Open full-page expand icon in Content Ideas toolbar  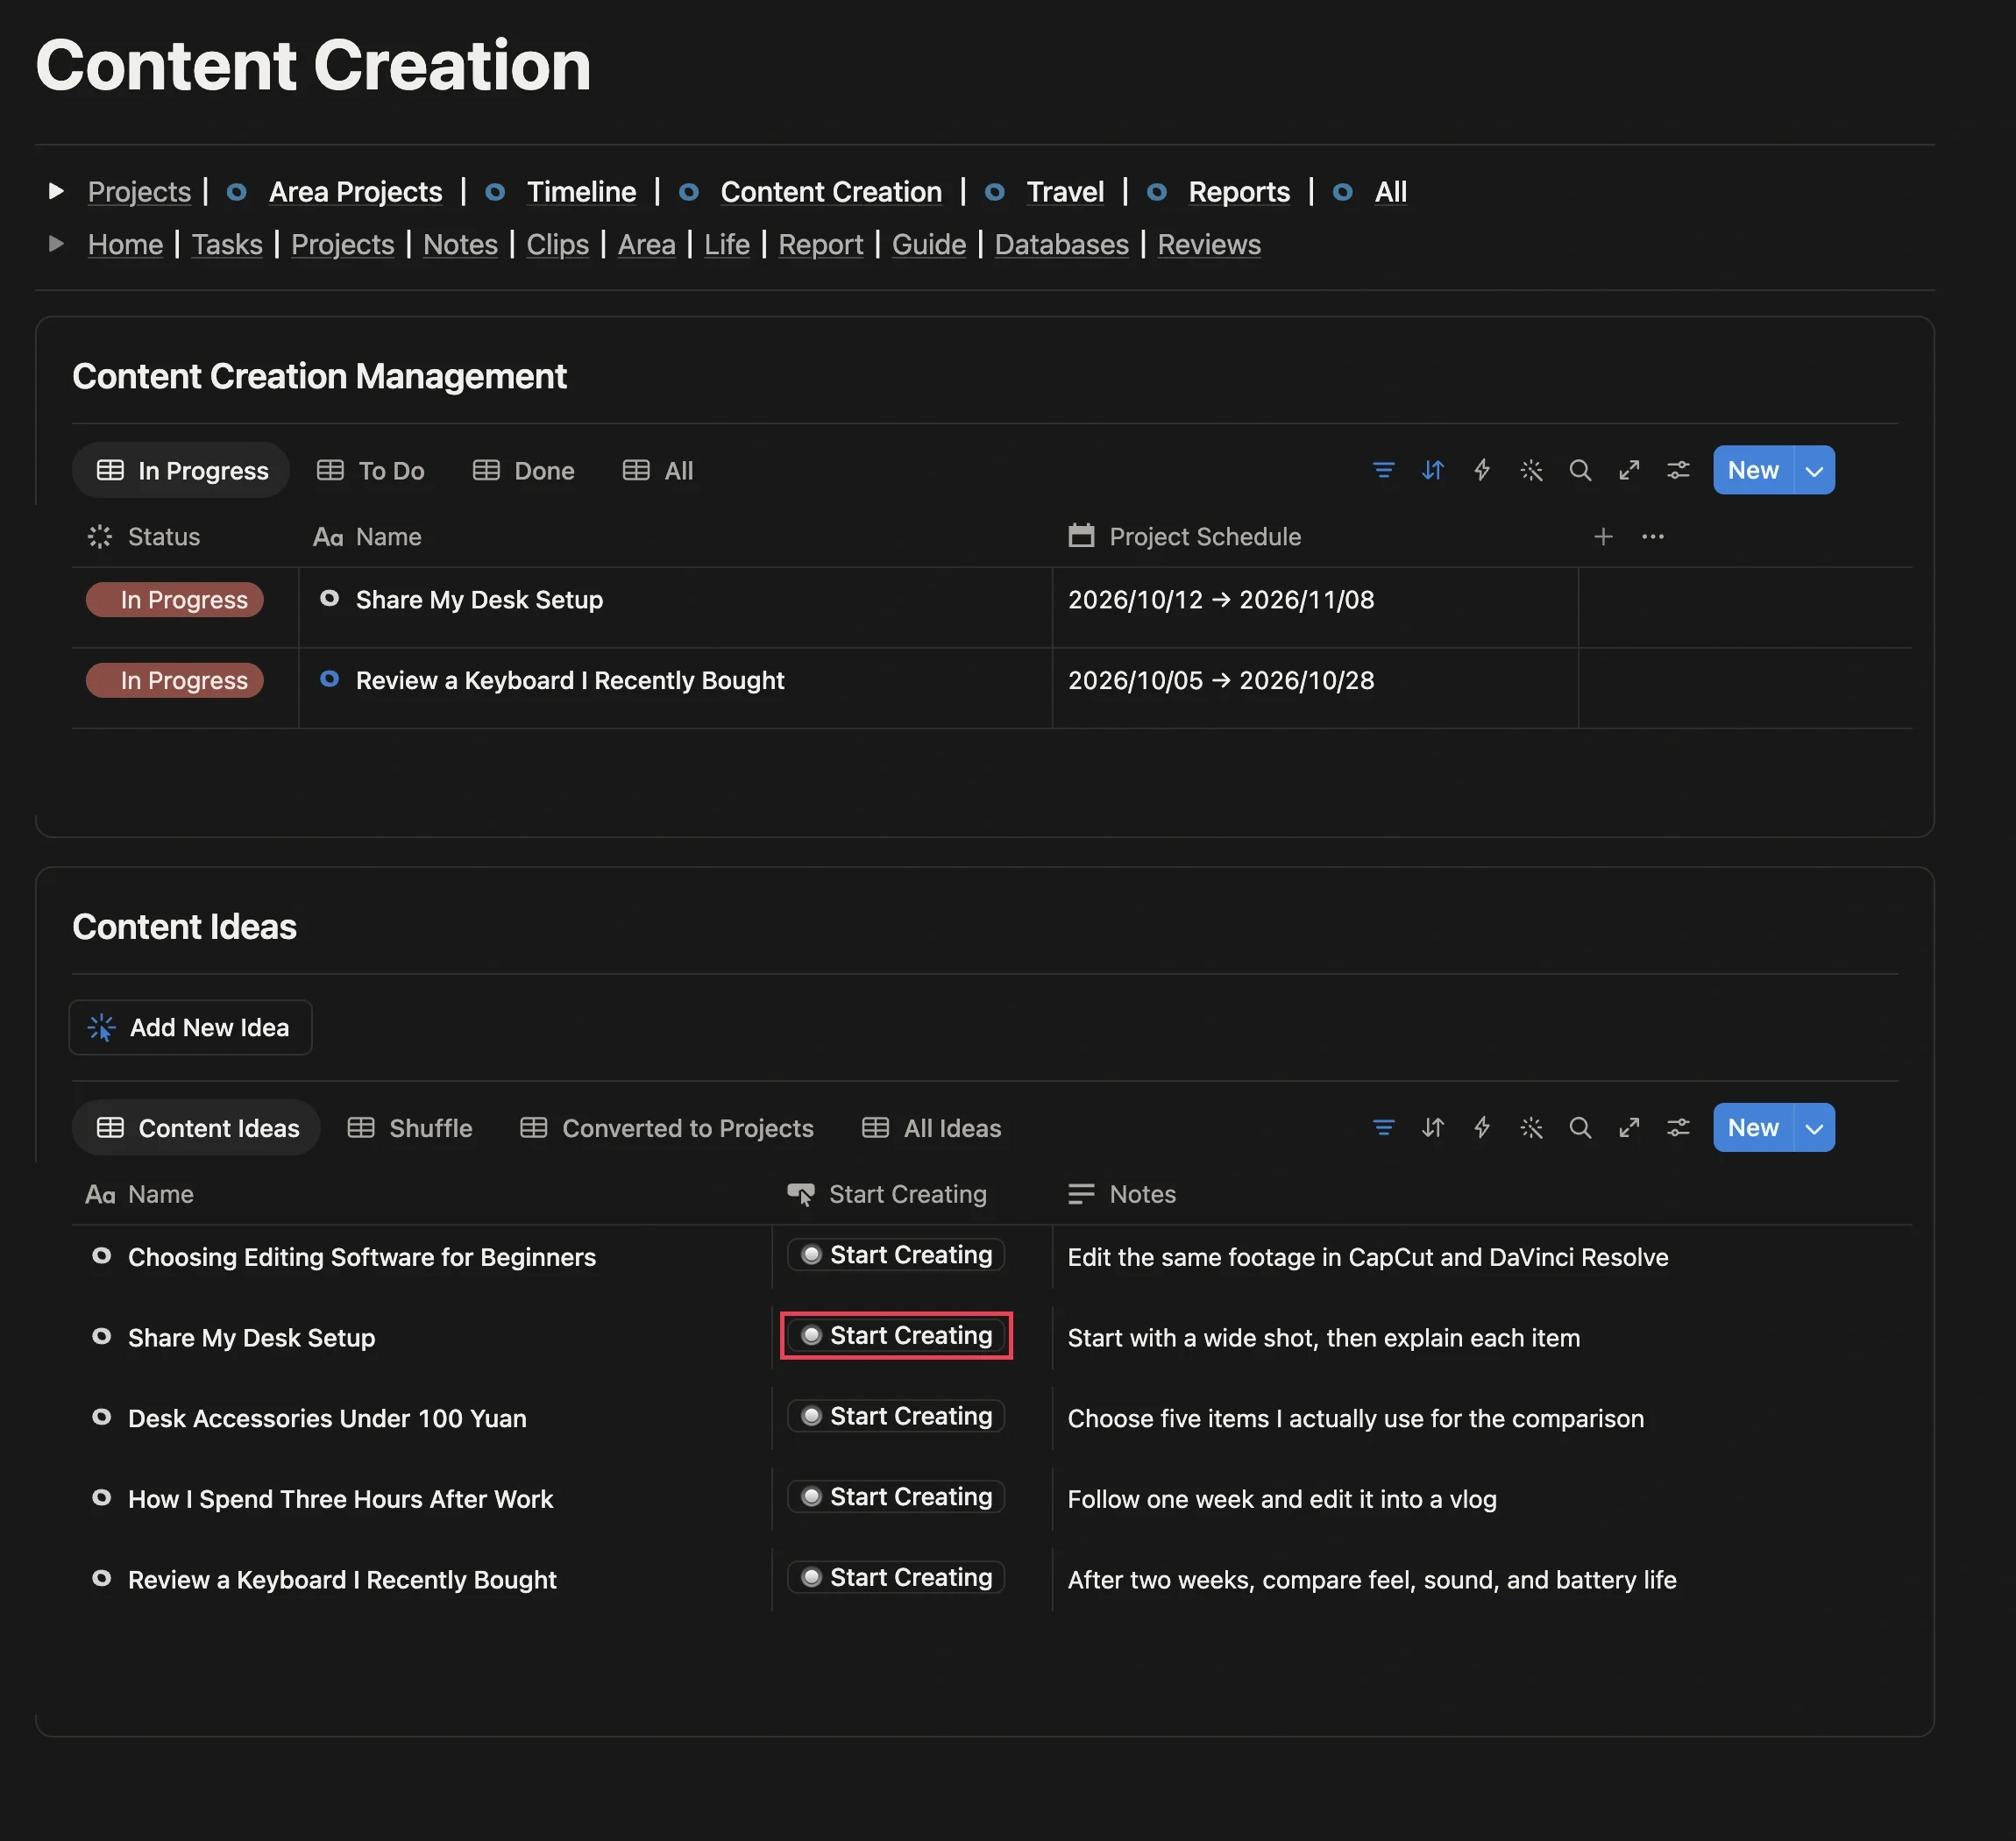click(1629, 1127)
